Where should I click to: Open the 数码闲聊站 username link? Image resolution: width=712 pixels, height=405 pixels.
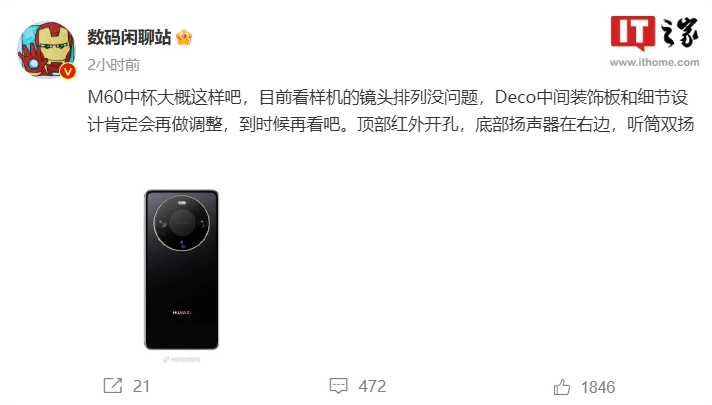pyautogui.click(x=129, y=37)
